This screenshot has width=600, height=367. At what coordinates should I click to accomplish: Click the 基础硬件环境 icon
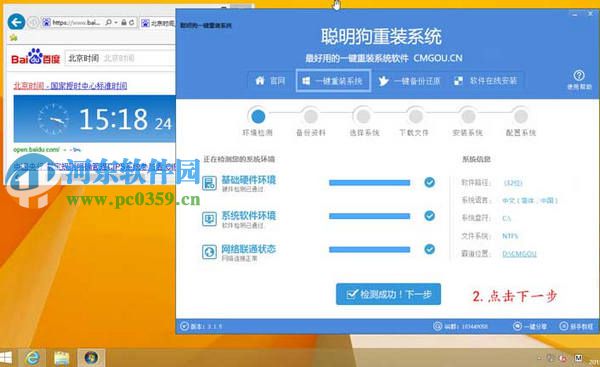coord(209,183)
